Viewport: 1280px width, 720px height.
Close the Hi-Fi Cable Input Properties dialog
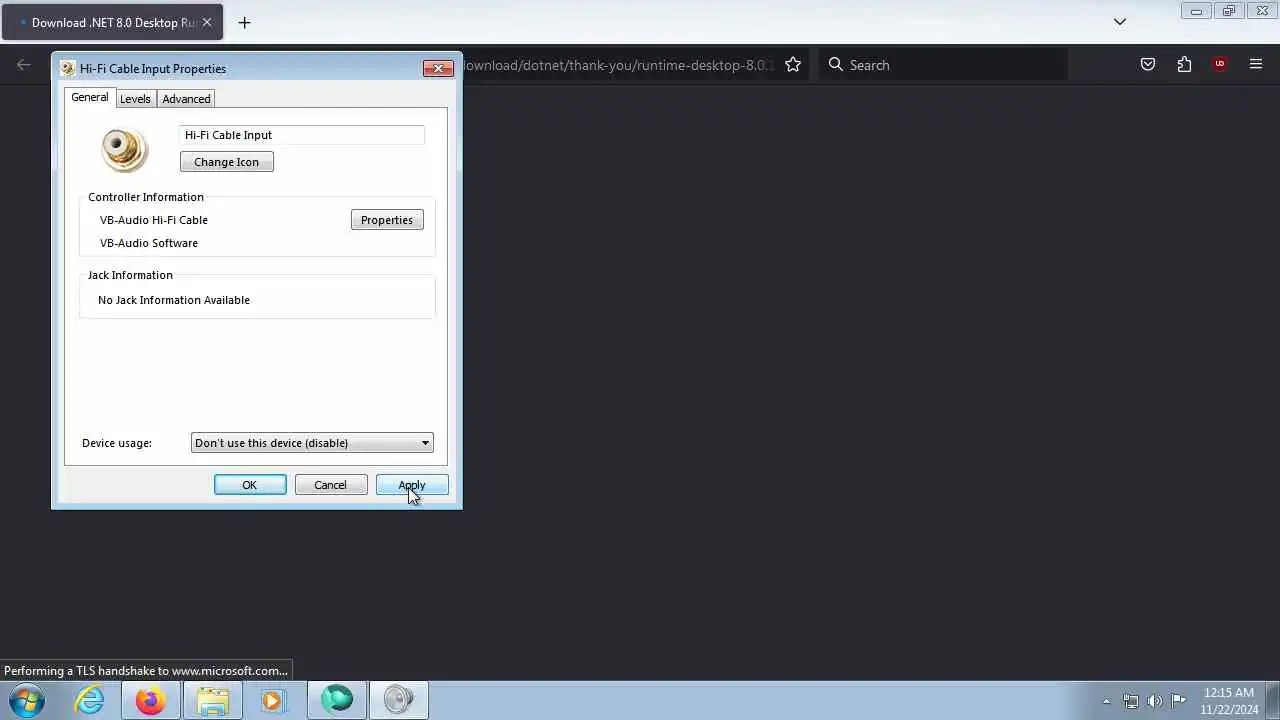pyautogui.click(x=438, y=68)
